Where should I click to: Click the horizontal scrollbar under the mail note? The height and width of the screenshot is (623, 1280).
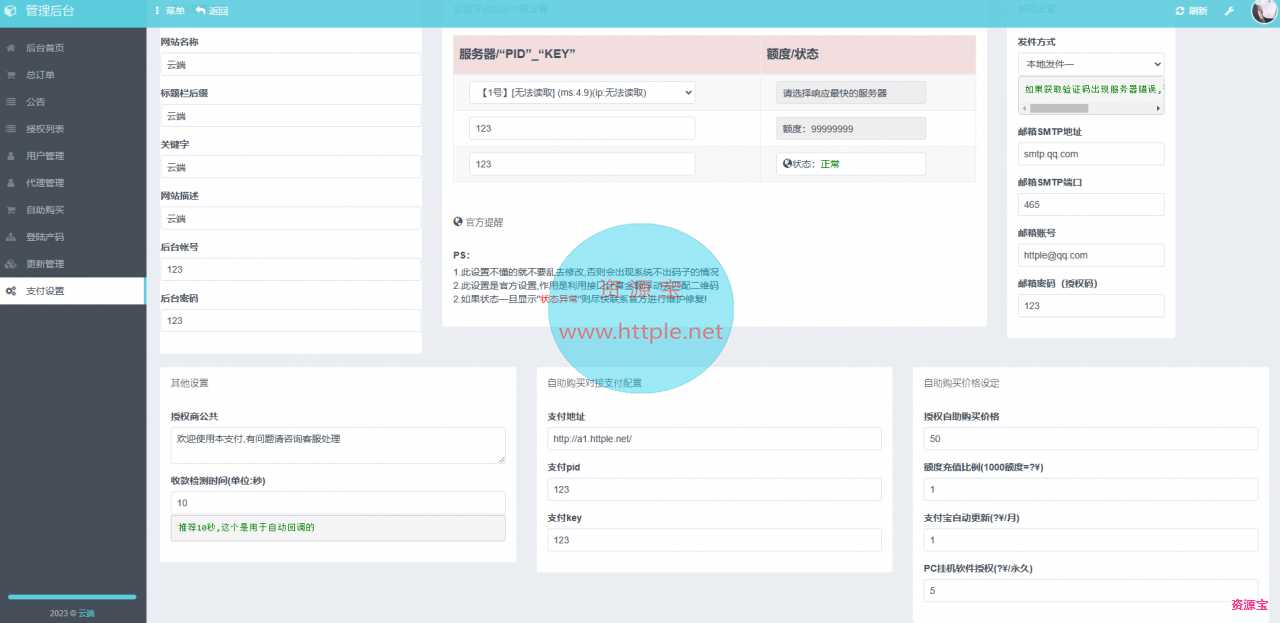tap(1091, 107)
